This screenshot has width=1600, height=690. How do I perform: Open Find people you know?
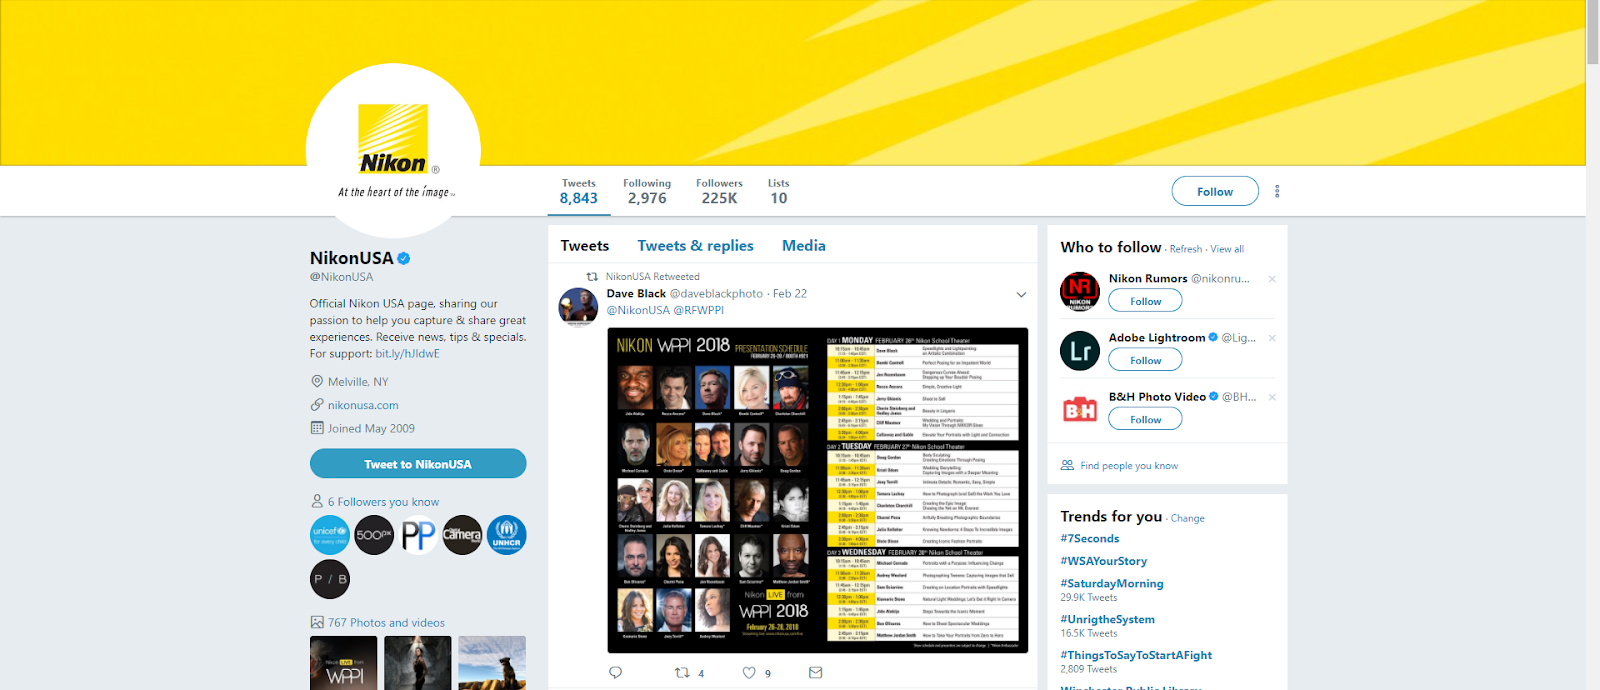click(1129, 466)
